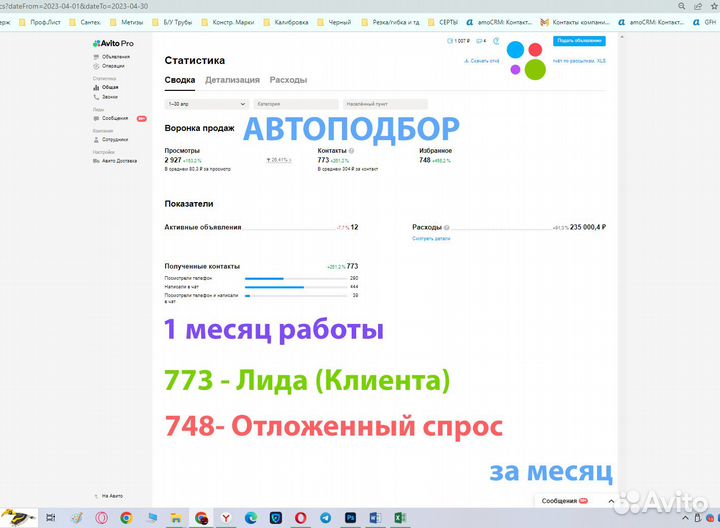
Task: Open Microsoft Word from the taskbar
Action: click(x=375, y=518)
